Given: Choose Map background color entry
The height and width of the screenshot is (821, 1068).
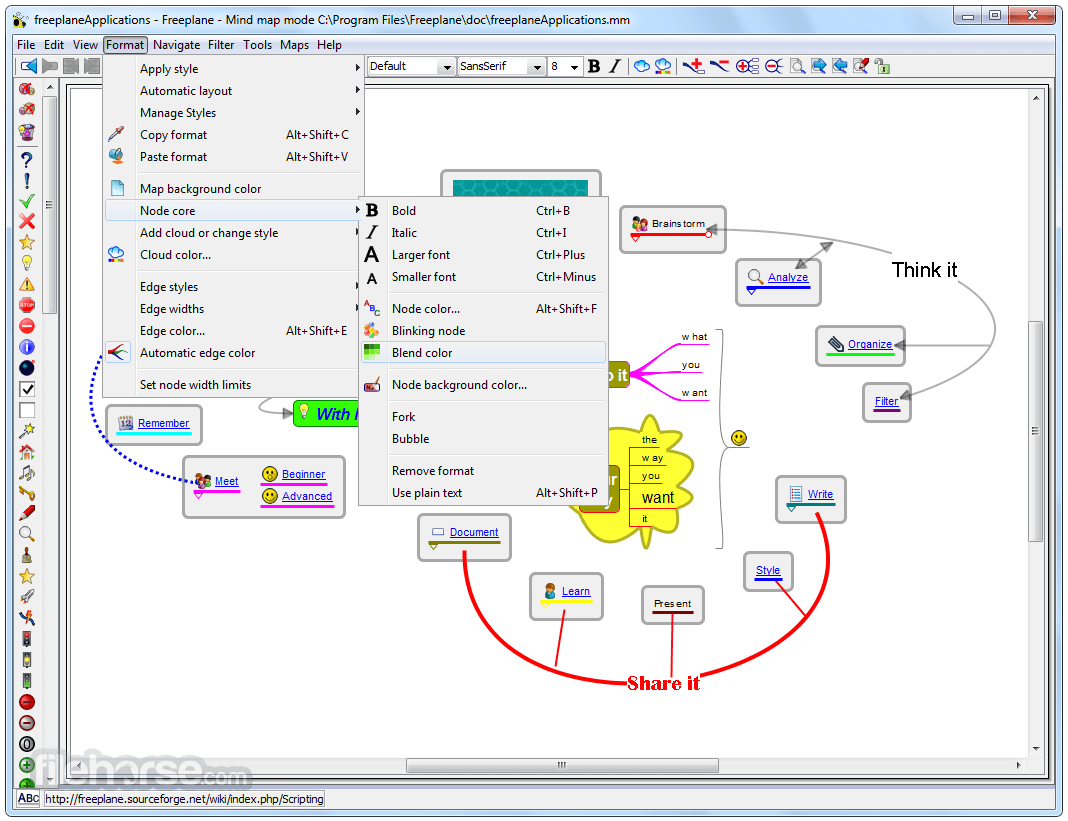Looking at the screenshot, I should (234, 189).
